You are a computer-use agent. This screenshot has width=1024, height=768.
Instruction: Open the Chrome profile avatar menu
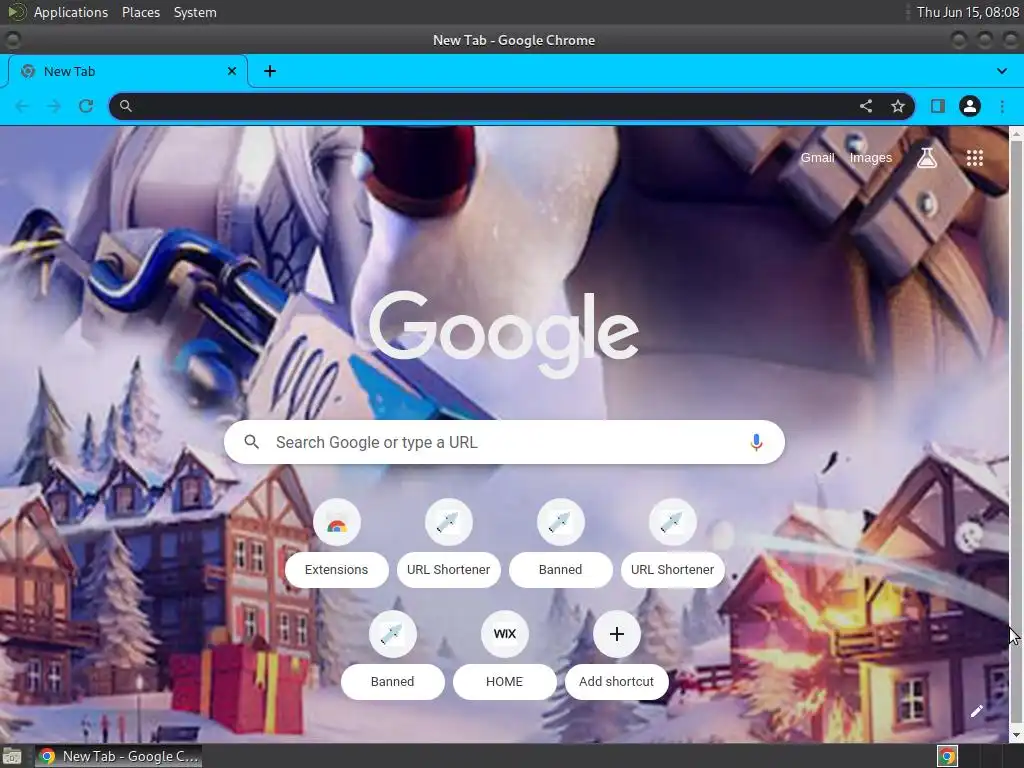click(970, 106)
